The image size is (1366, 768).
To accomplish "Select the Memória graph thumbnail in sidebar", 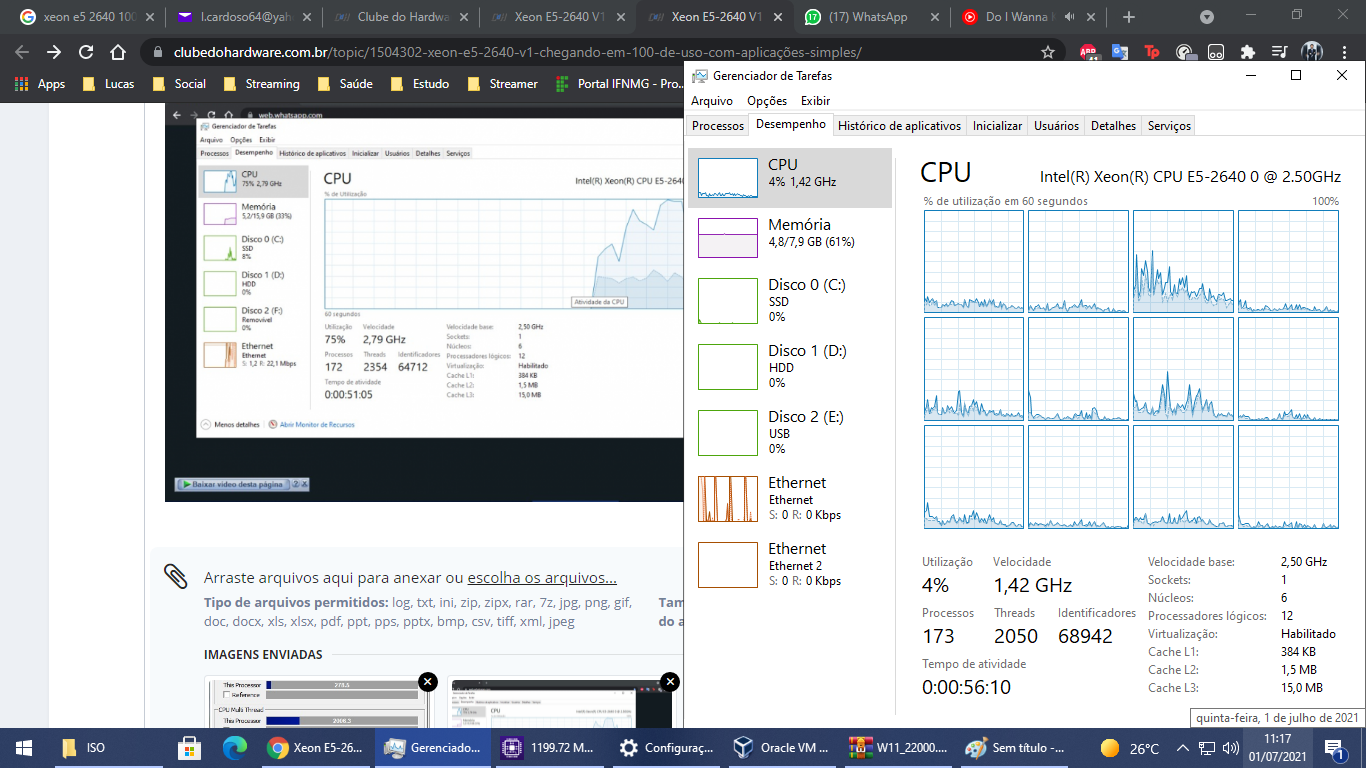I will (728, 238).
